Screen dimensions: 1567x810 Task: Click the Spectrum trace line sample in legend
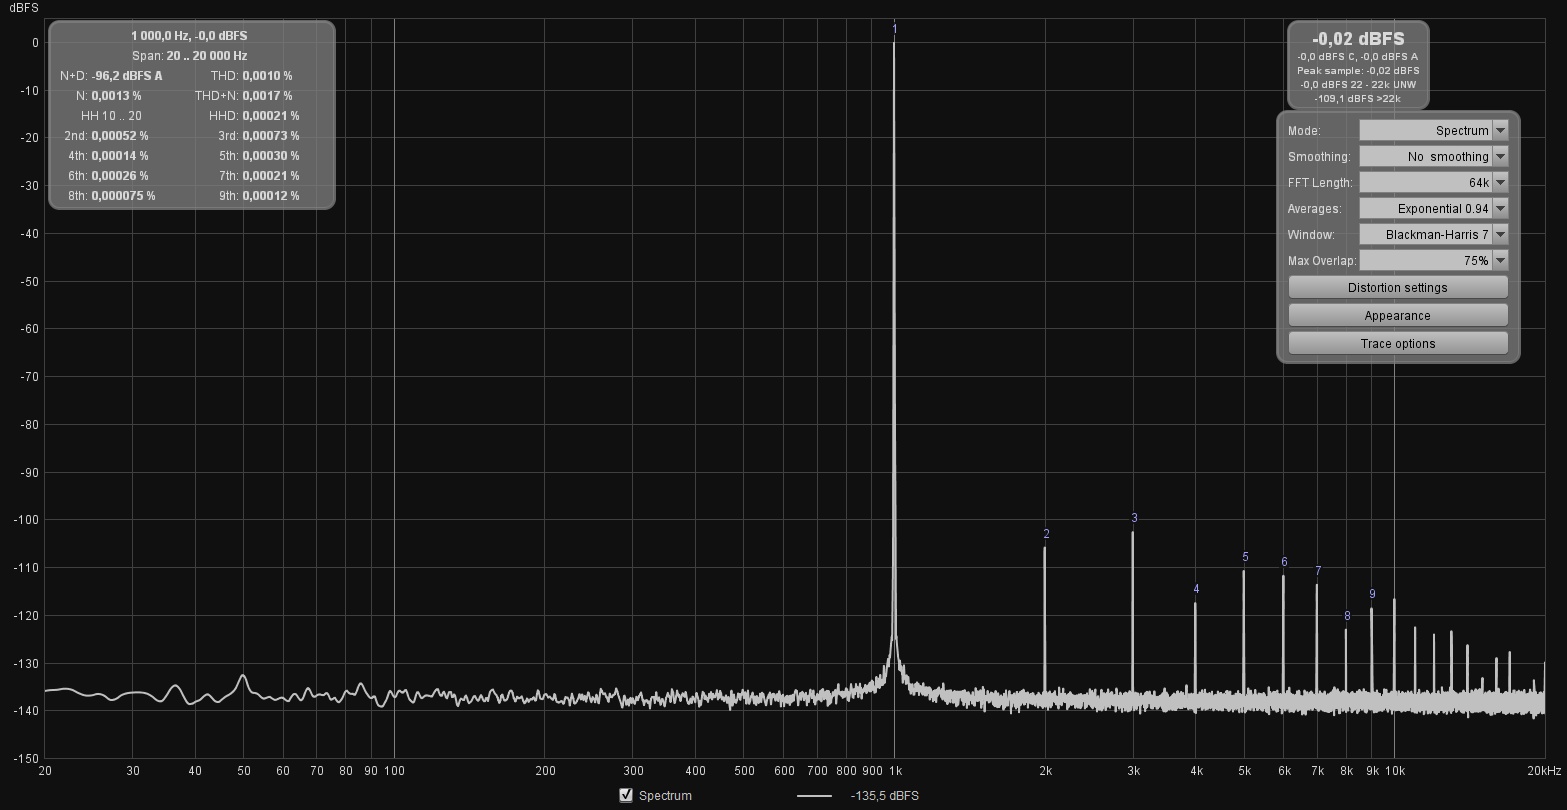click(815, 796)
